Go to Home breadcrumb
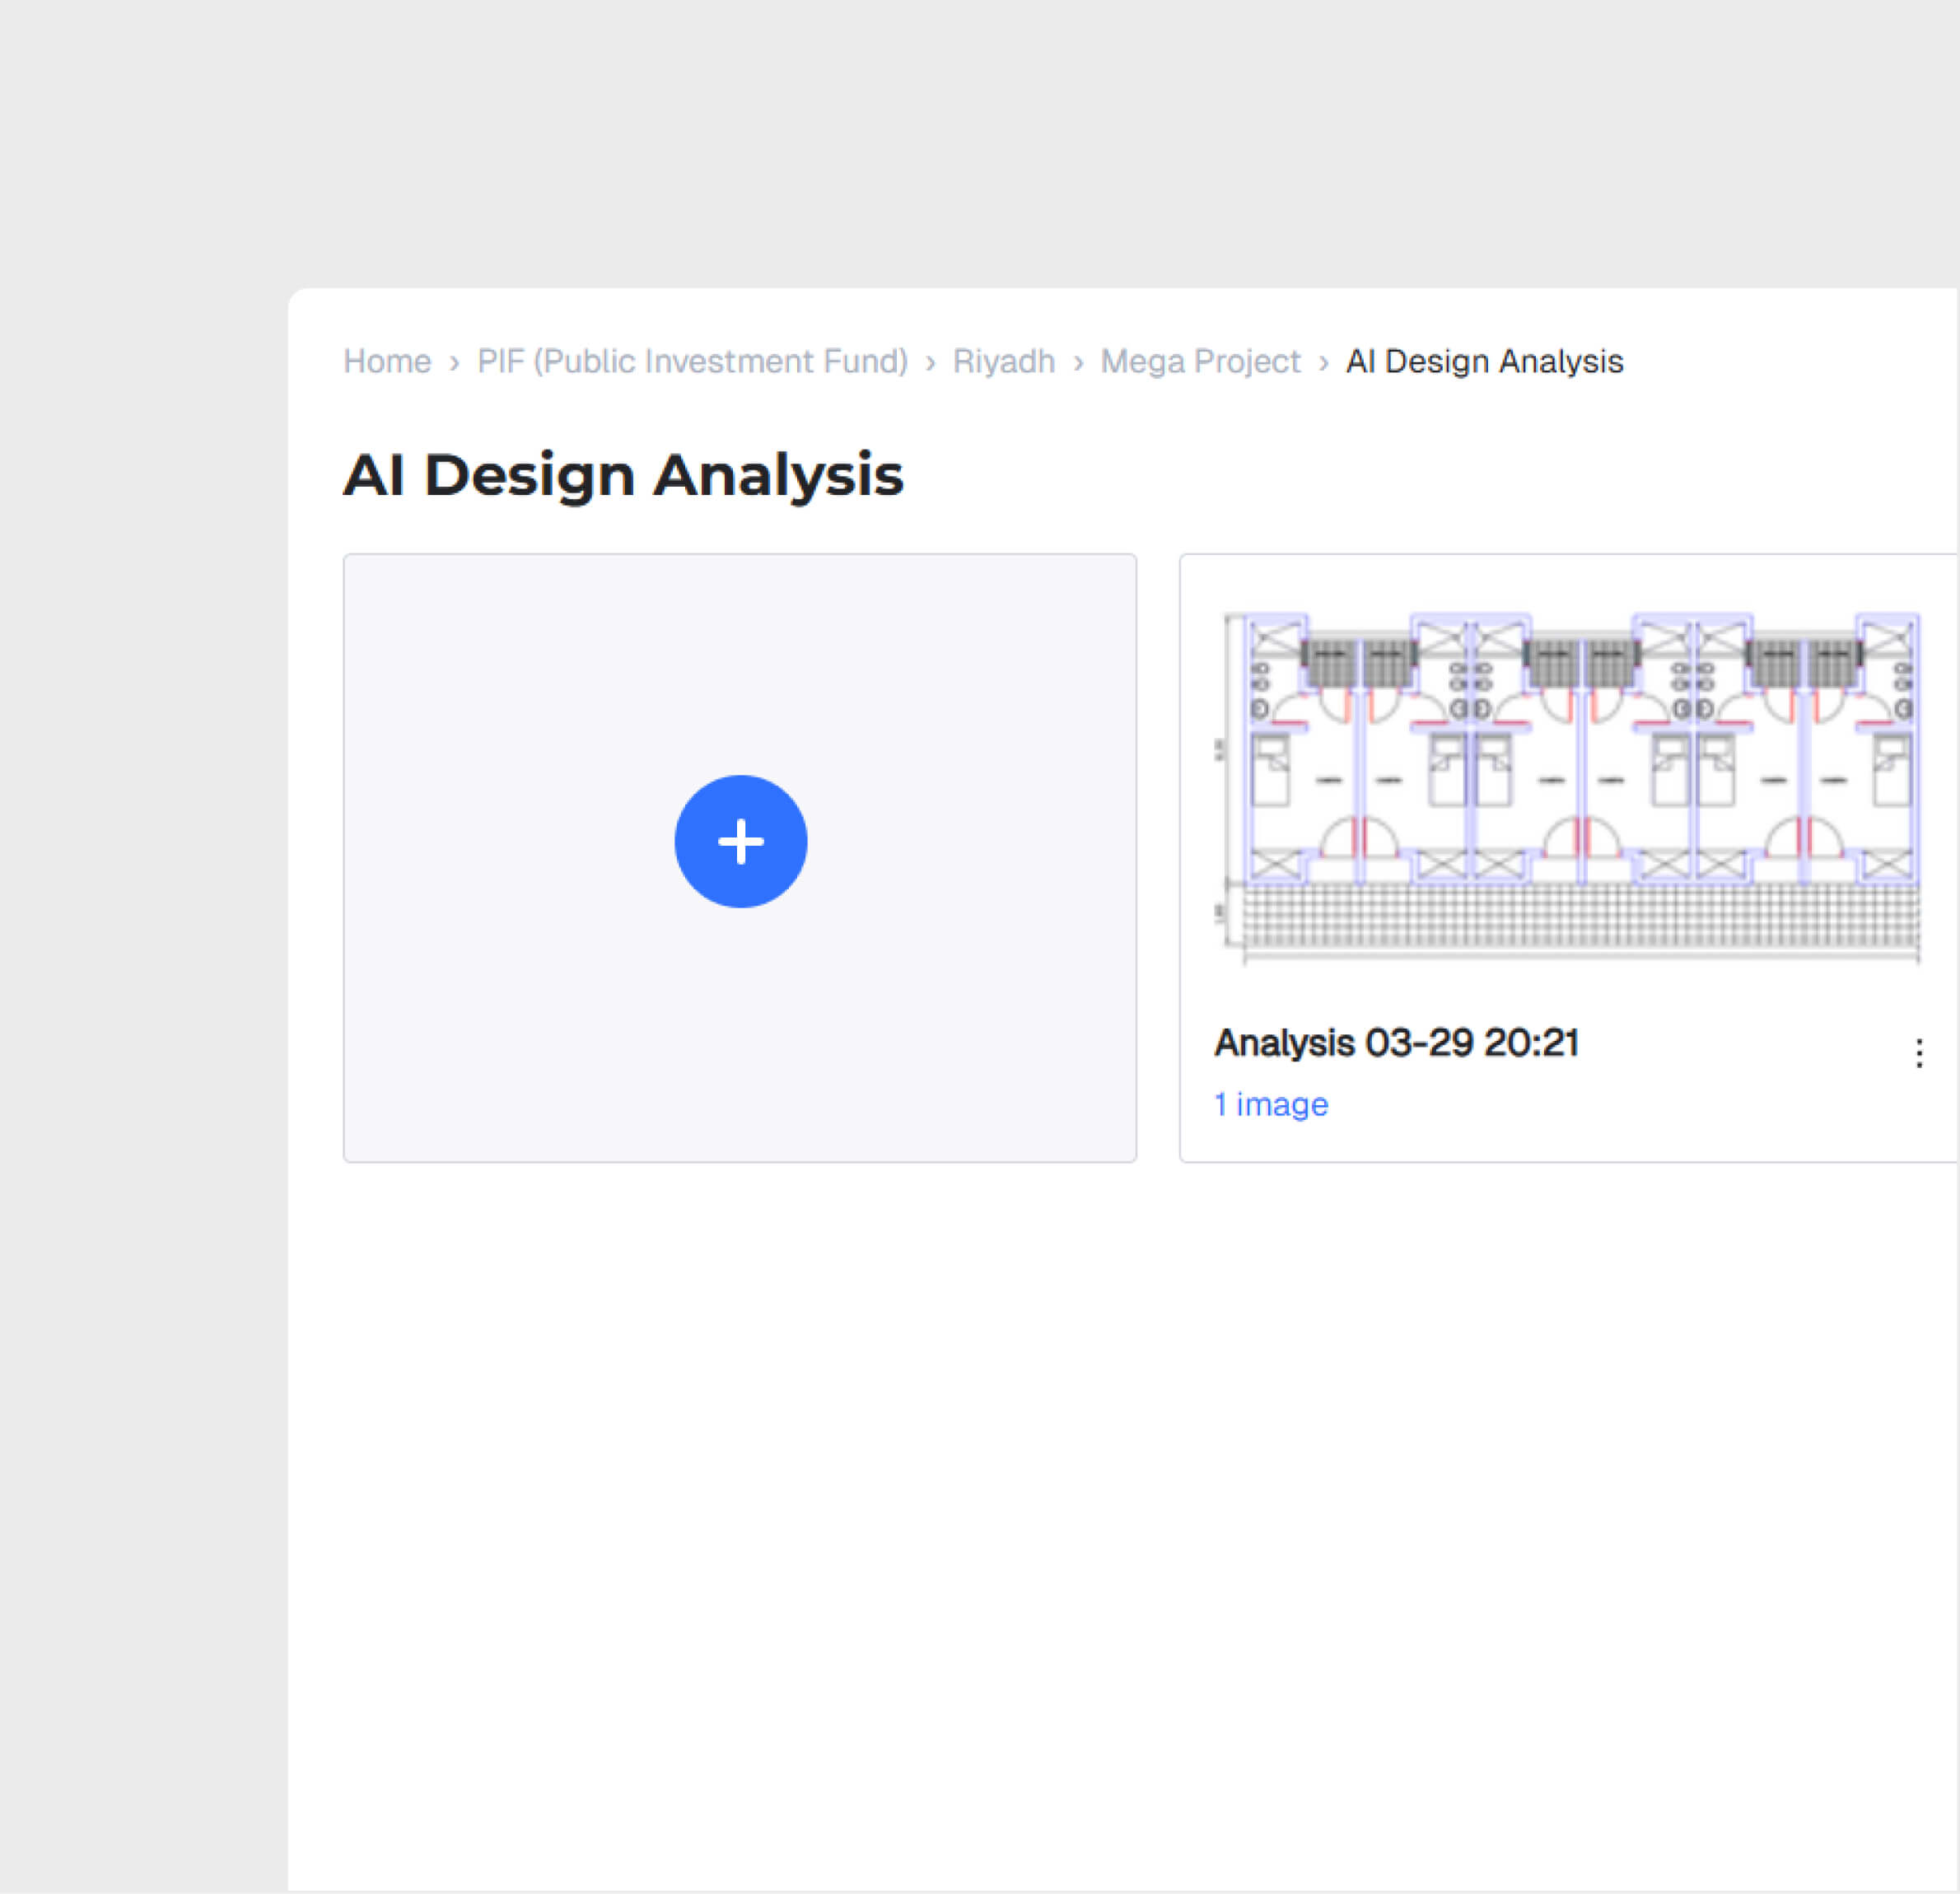This screenshot has height=1894, width=1960. pos(387,361)
